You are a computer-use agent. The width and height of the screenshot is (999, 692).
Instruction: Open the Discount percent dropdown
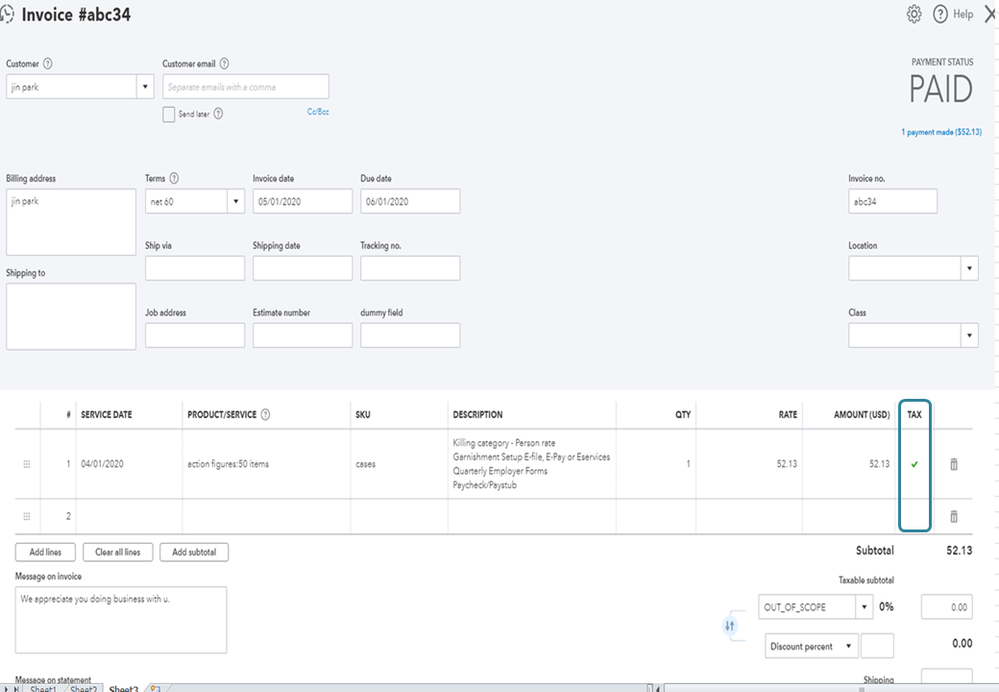[x=849, y=646]
